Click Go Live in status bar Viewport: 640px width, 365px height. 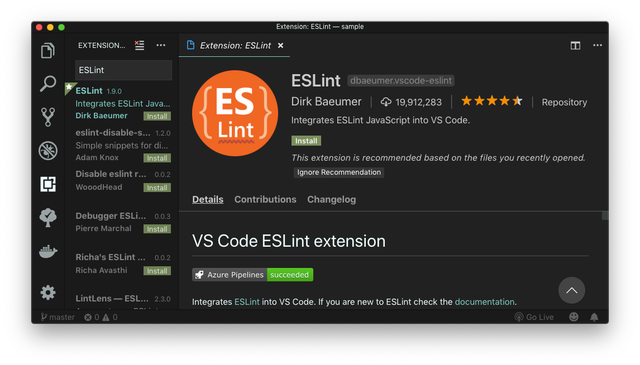tap(534, 317)
